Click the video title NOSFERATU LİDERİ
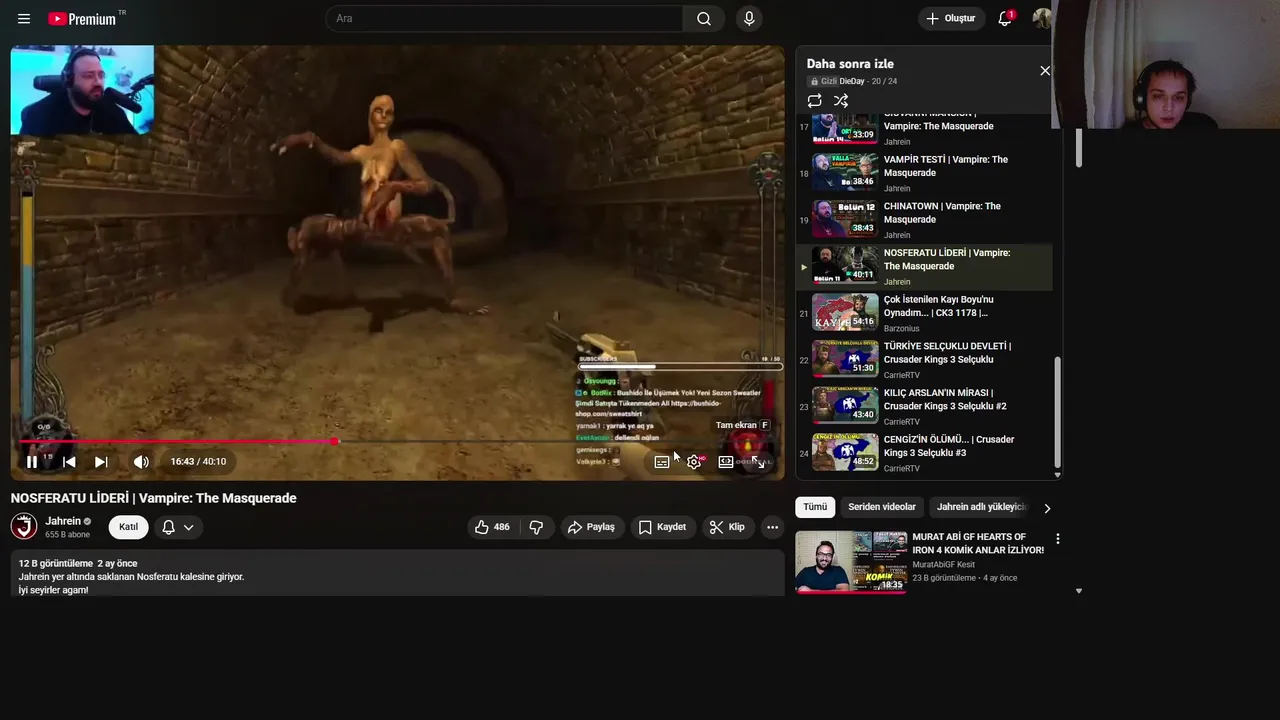This screenshot has width=1280, height=720. click(153, 498)
